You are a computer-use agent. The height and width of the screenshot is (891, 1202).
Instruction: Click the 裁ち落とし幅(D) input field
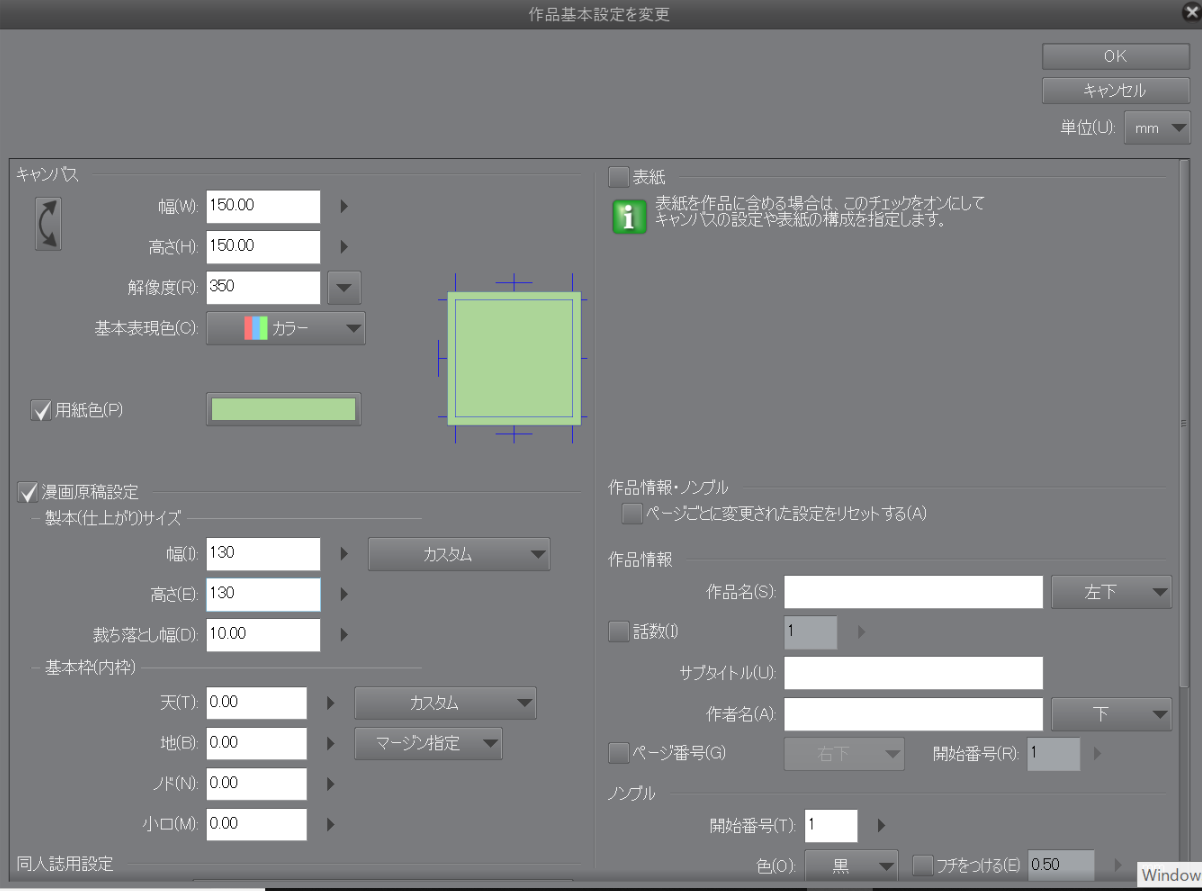pos(263,635)
